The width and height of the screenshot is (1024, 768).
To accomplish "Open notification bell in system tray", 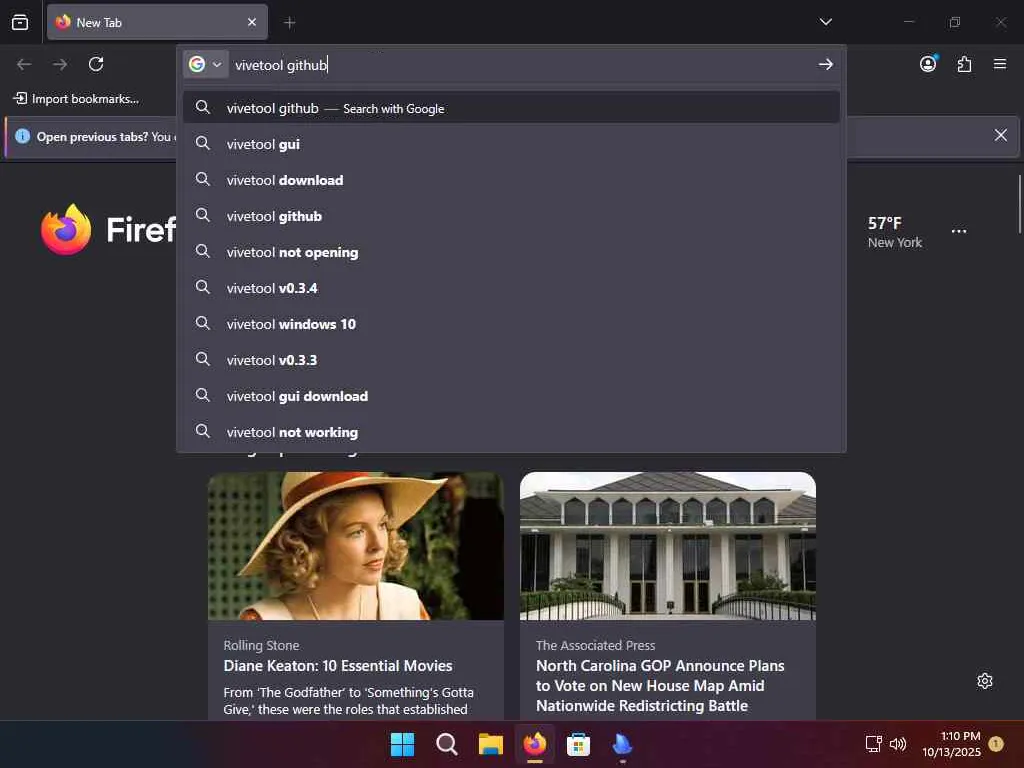I will point(995,743).
